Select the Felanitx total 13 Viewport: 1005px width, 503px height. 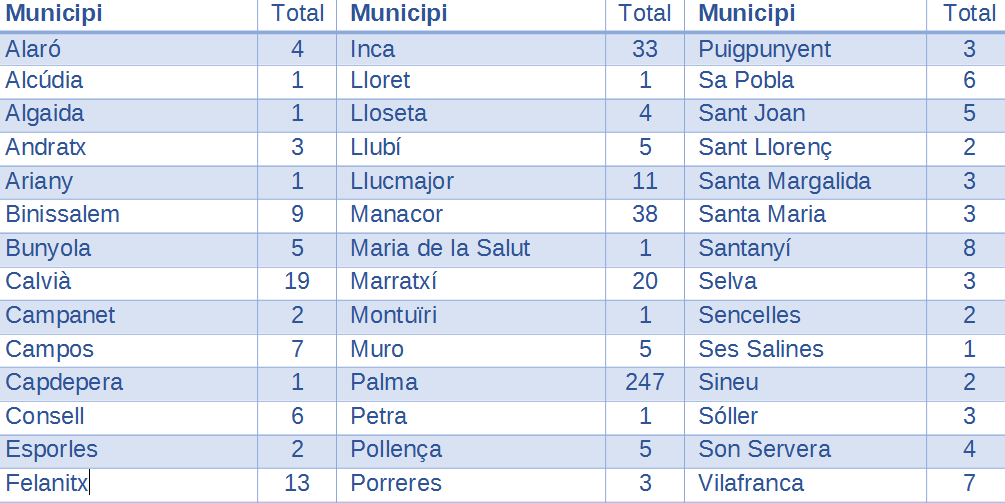[x=297, y=483]
